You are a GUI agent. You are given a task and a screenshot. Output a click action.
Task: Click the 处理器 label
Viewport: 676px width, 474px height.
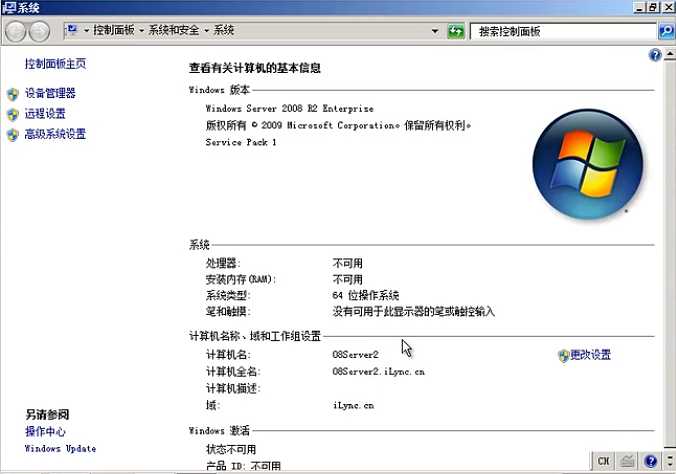pyautogui.click(x=223, y=263)
